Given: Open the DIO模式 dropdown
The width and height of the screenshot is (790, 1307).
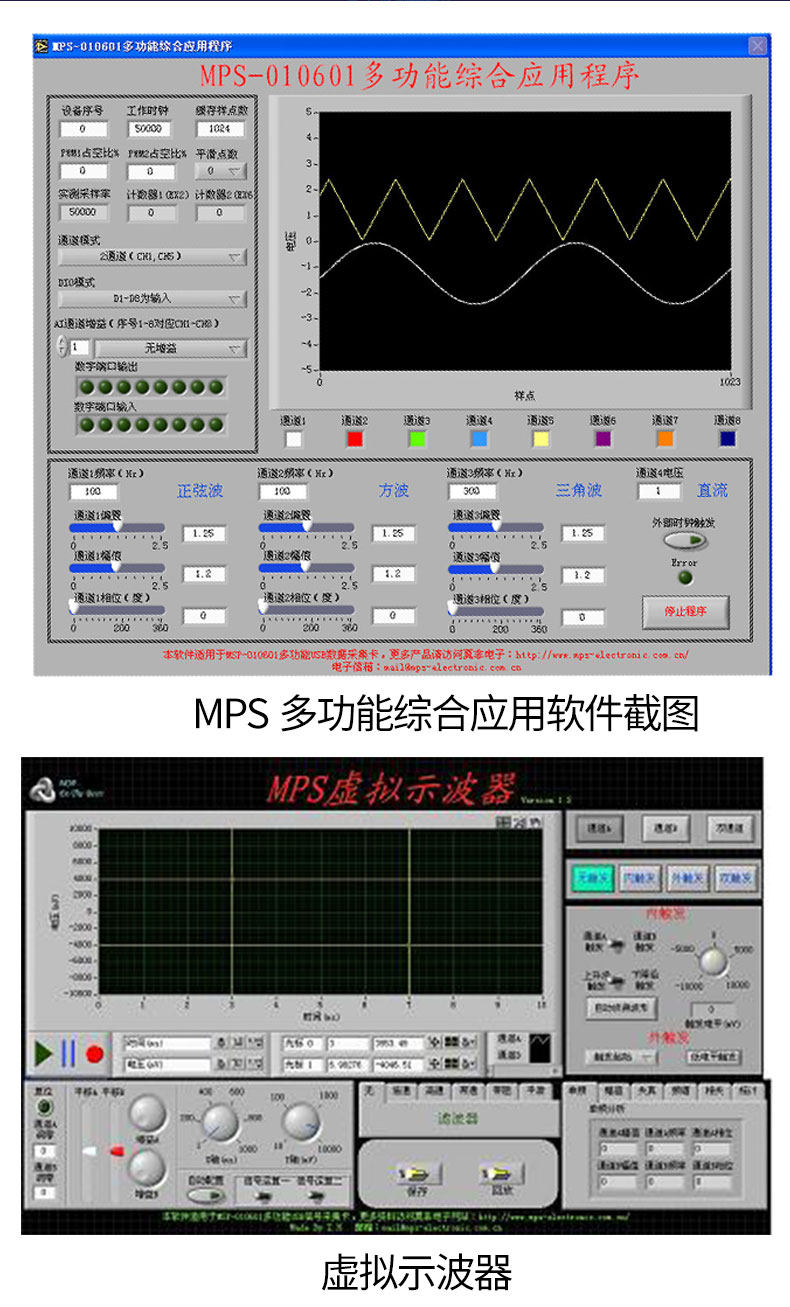Looking at the screenshot, I should (152, 298).
